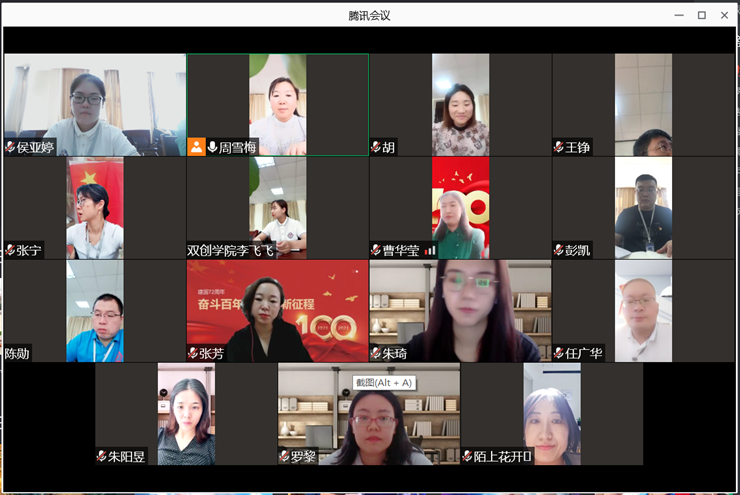This screenshot has width=740, height=495.
Task: Click muted mic icon beside 陌上花开
Action: (467, 456)
